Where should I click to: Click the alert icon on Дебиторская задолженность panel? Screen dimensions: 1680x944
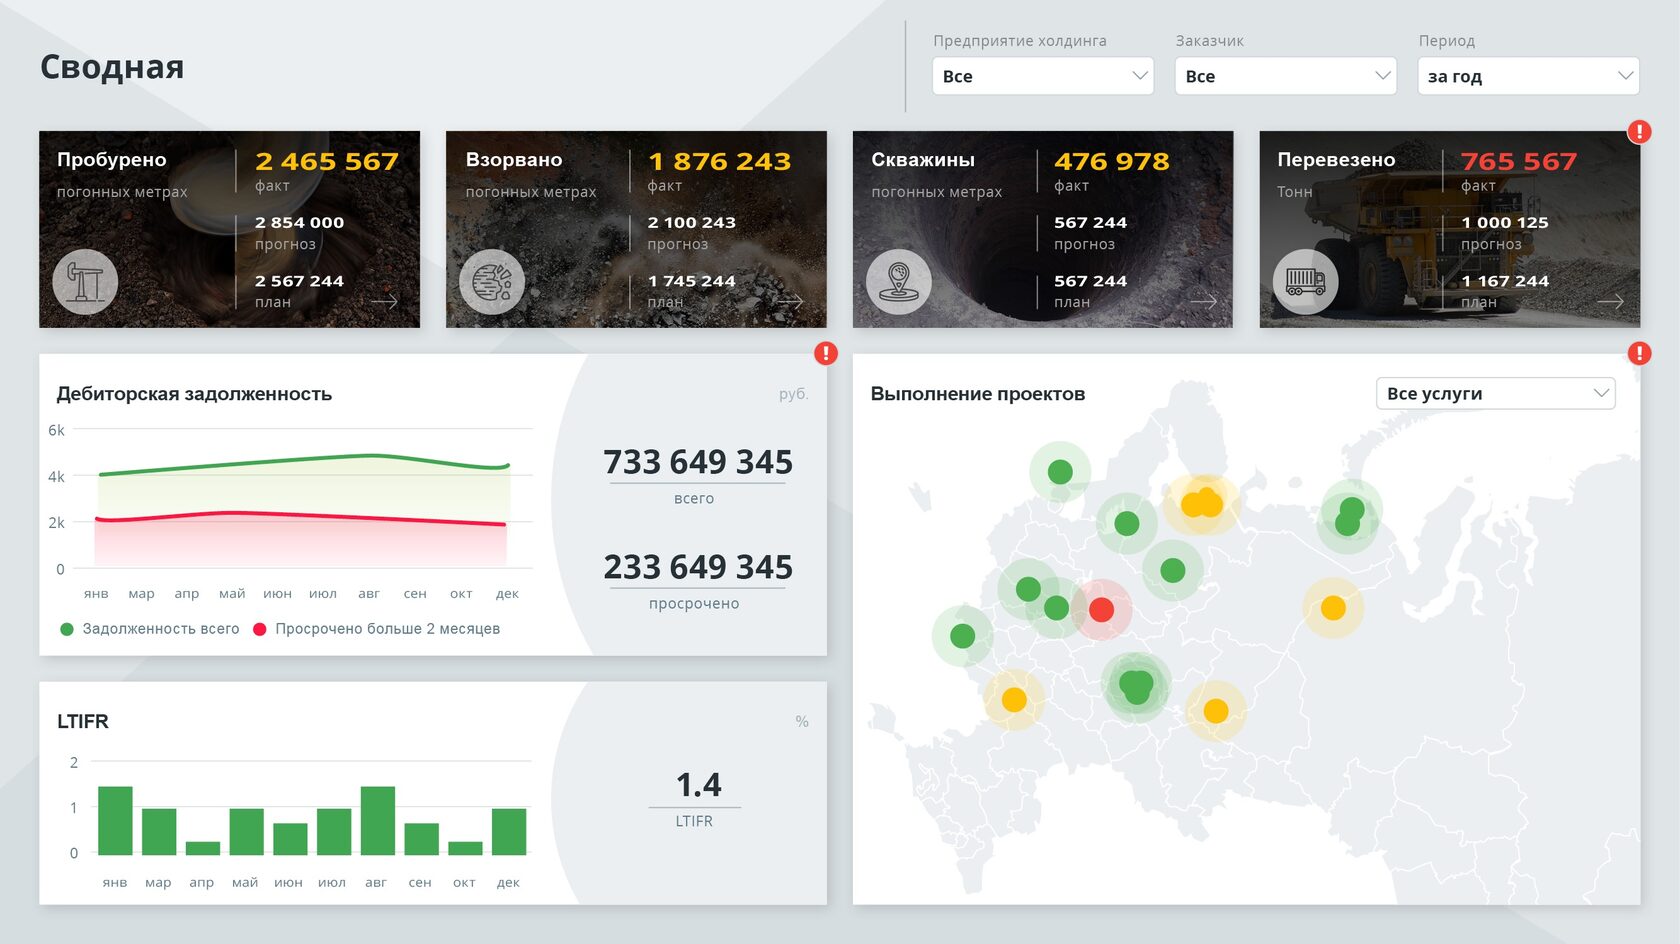tap(824, 352)
